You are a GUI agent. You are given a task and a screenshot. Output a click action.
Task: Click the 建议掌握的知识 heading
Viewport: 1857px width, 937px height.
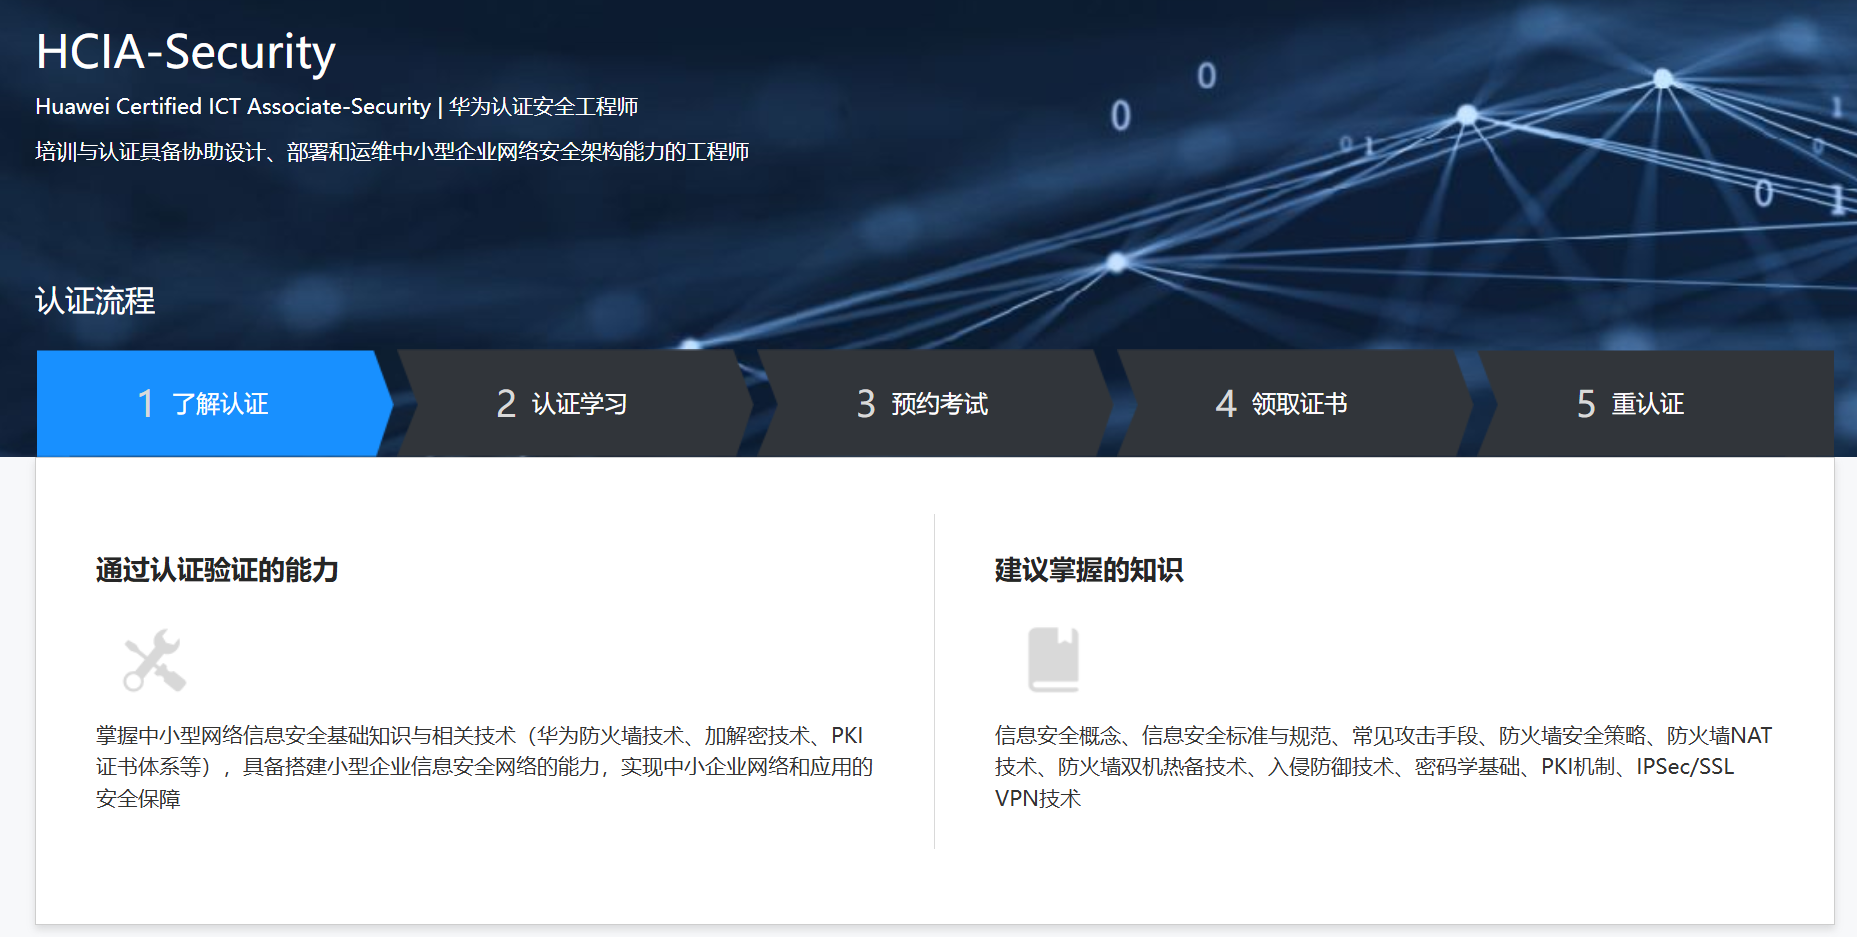tap(1088, 570)
